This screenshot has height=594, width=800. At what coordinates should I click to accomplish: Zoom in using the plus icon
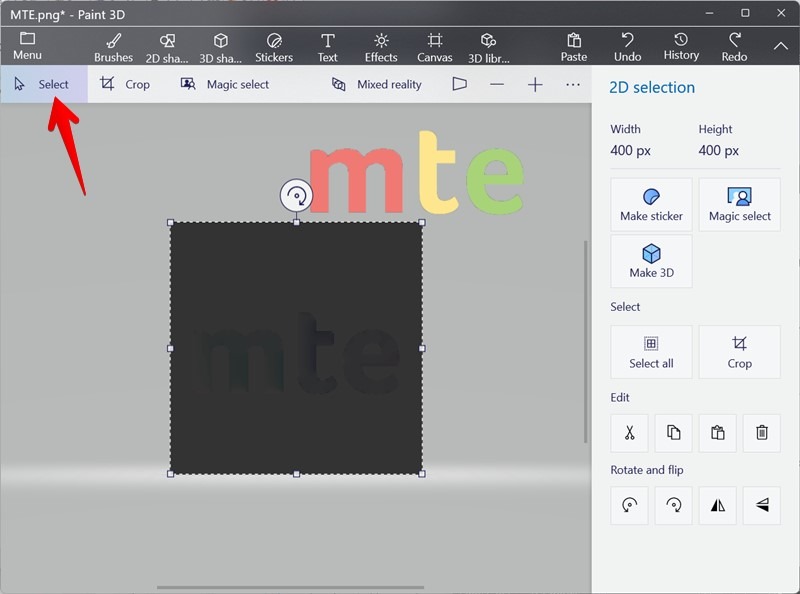click(x=536, y=84)
